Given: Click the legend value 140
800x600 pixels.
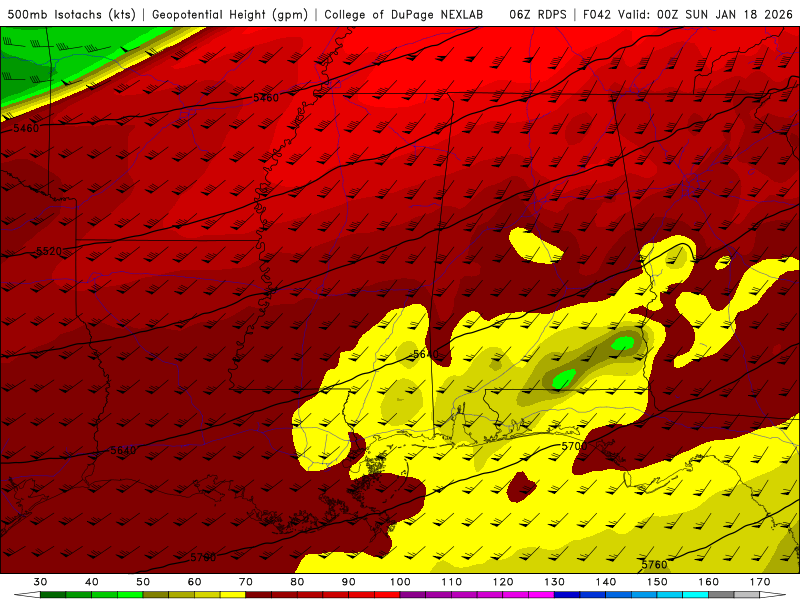Looking at the screenshot, I should 606,582.
